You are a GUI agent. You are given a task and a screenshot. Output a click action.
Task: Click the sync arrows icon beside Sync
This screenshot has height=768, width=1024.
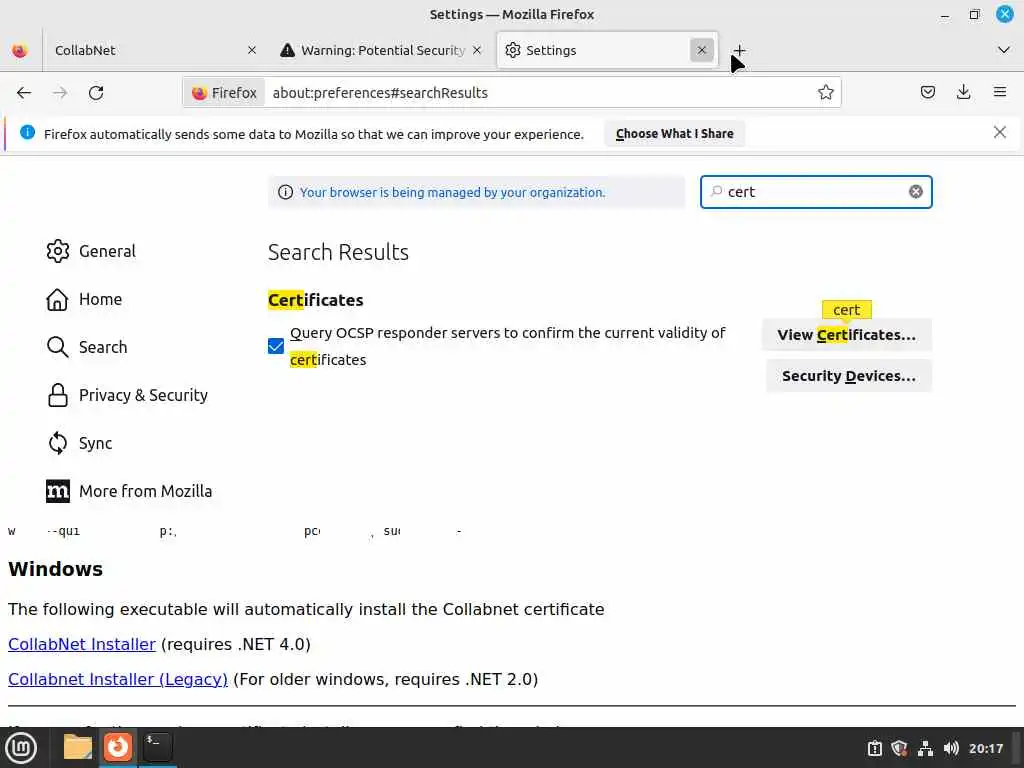click(57, 443)
